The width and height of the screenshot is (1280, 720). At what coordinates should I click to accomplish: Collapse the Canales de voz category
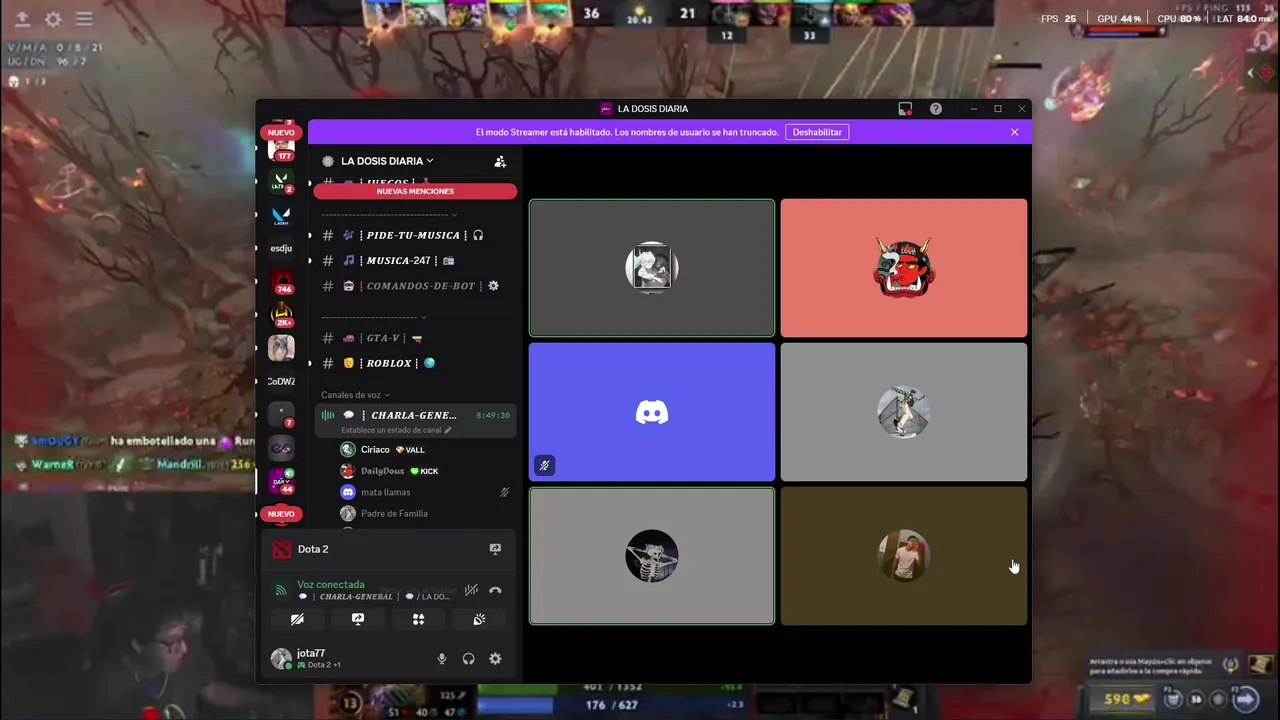(355, 395)
